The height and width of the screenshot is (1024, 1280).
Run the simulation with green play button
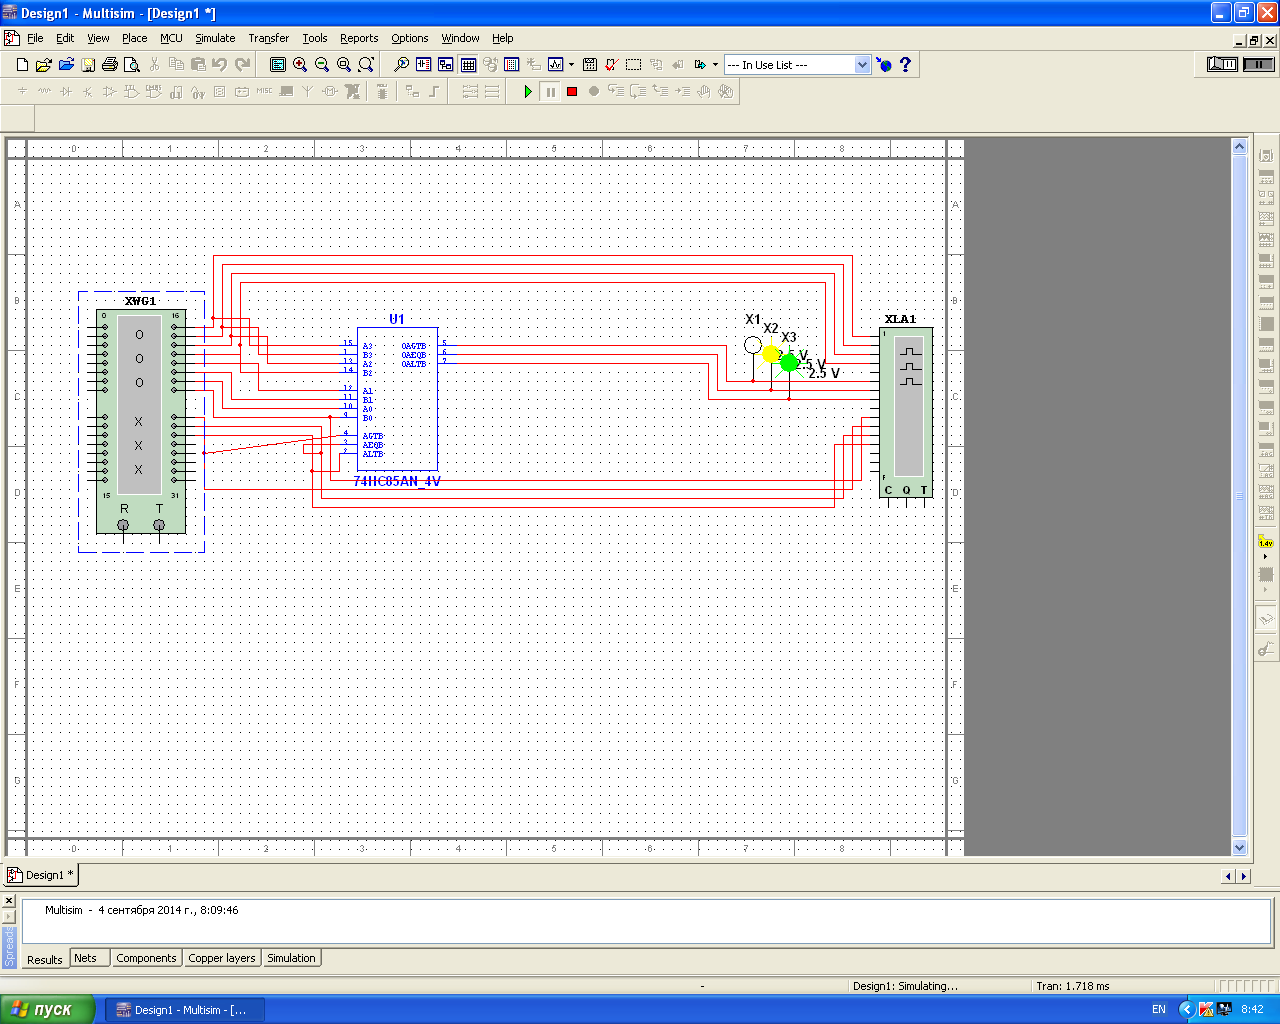pyautogui.click(x=528, y=92)
